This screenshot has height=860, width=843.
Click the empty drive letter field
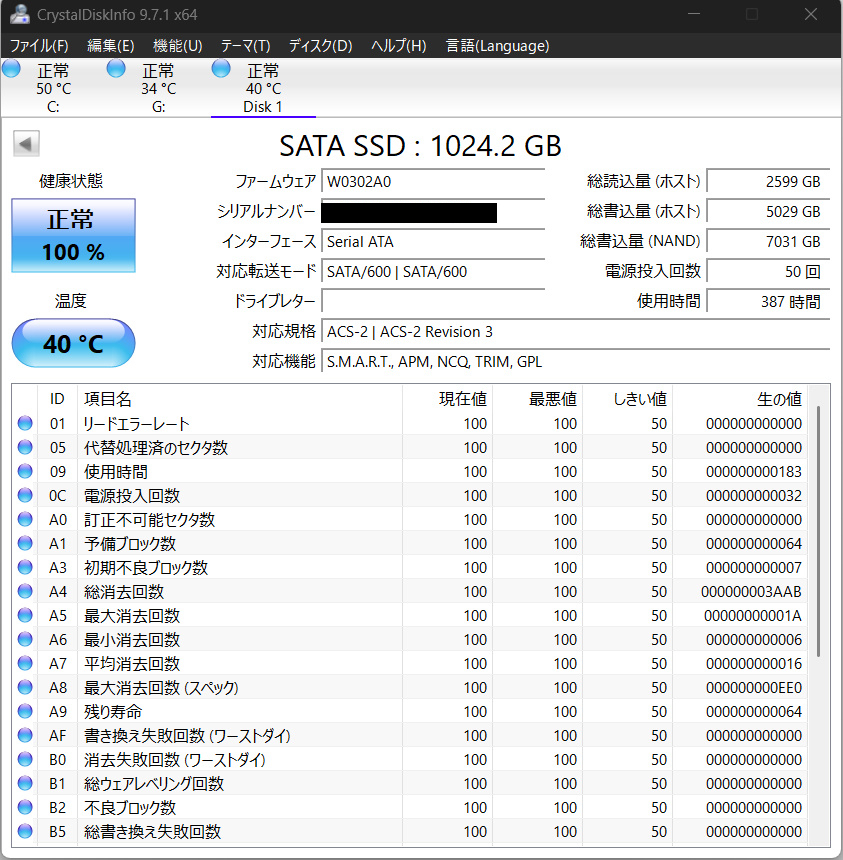[433, 302]
